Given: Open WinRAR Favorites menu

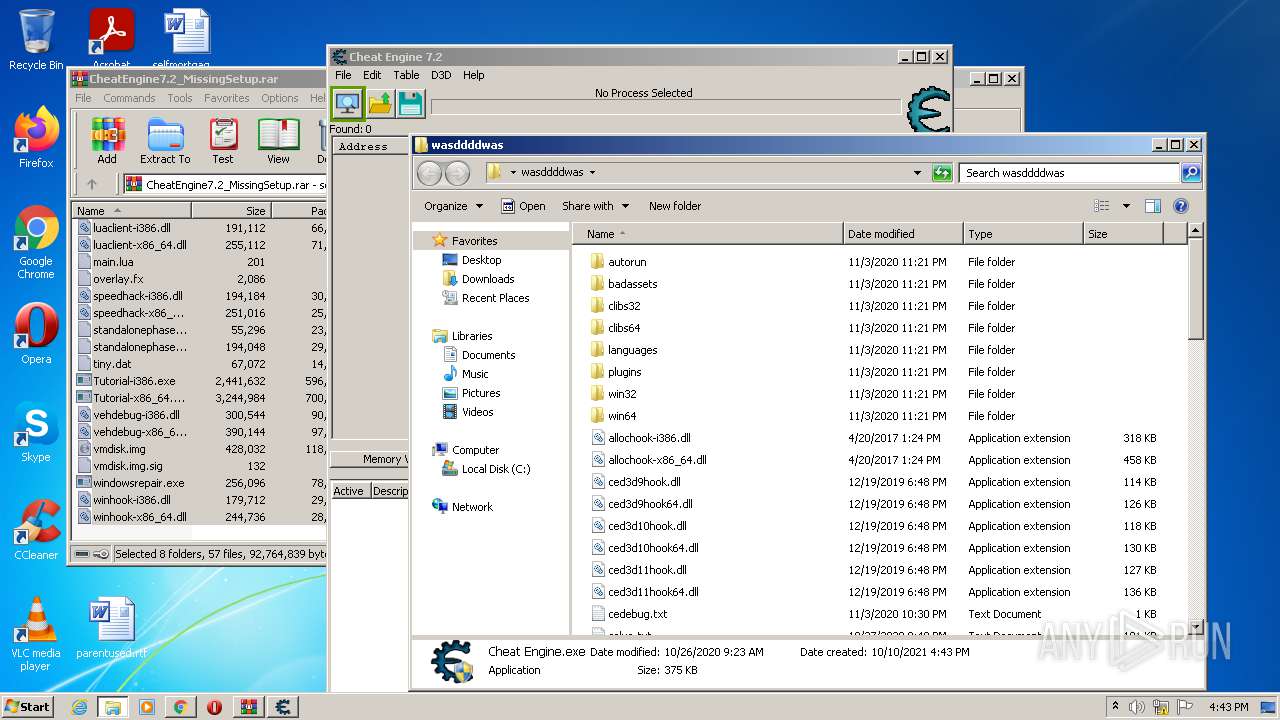Looking at the screenshot, I should (227, 98).
